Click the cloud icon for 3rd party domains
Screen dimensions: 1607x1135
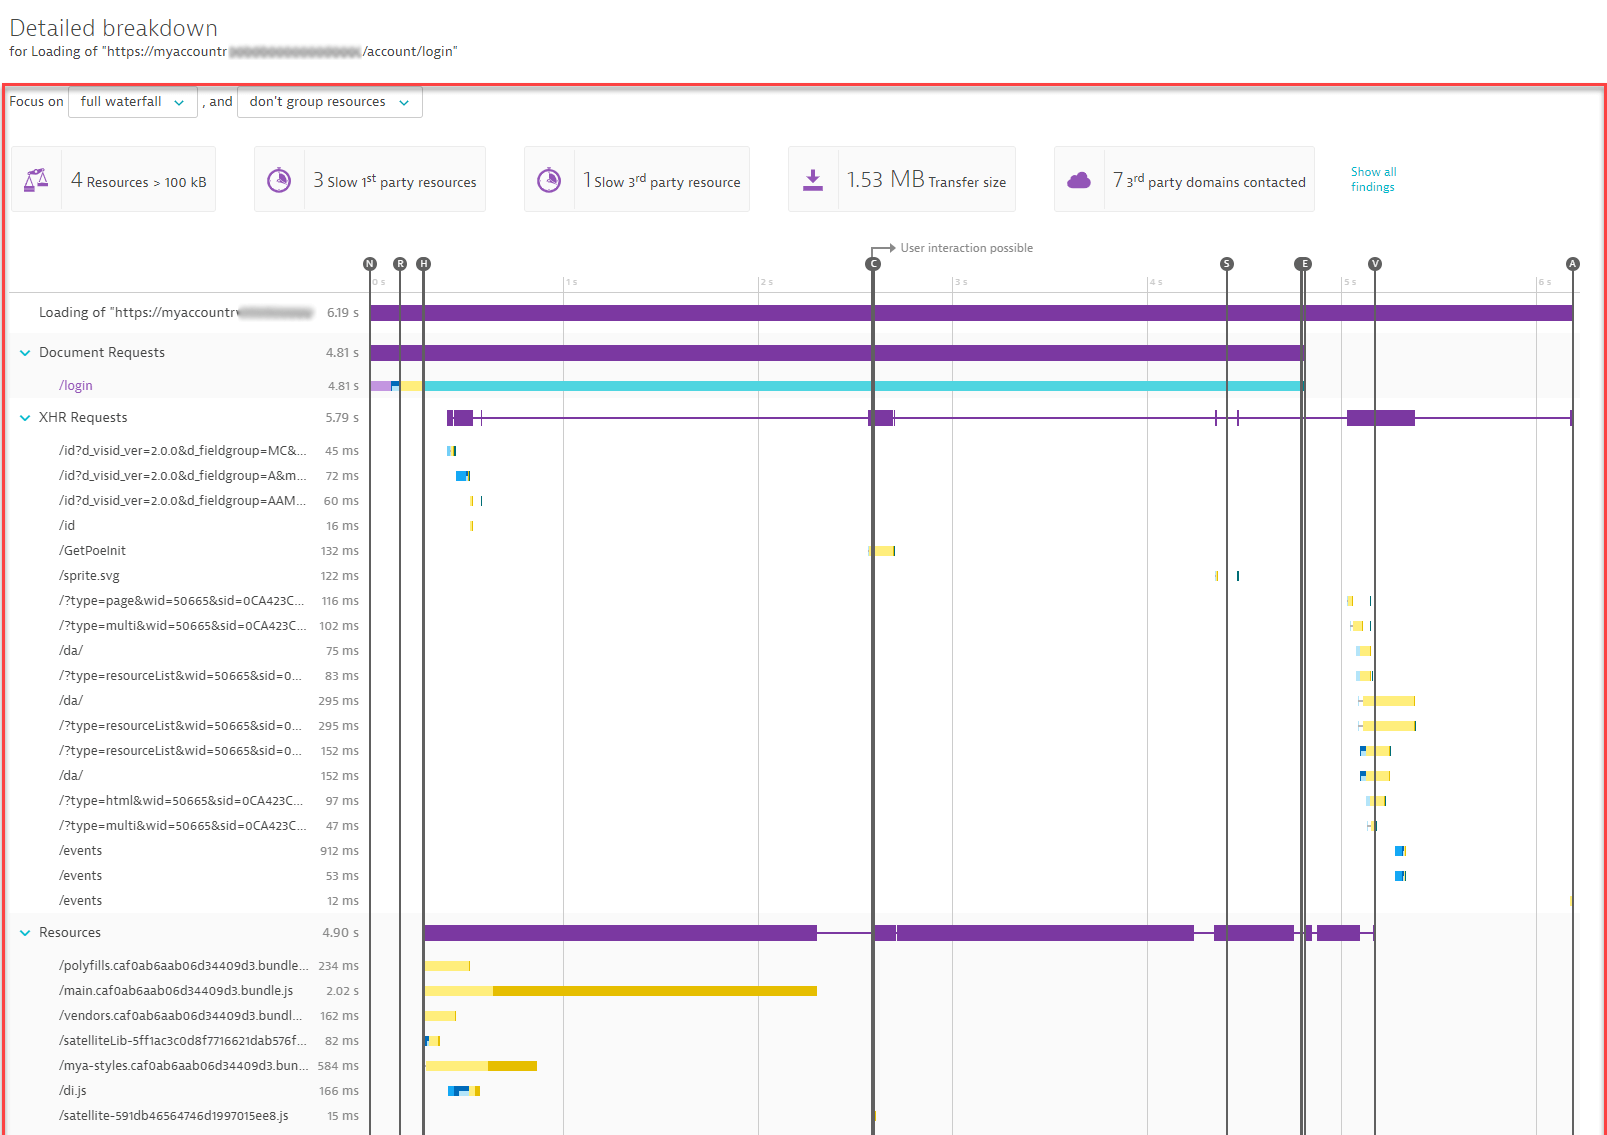pos(1079,180)
